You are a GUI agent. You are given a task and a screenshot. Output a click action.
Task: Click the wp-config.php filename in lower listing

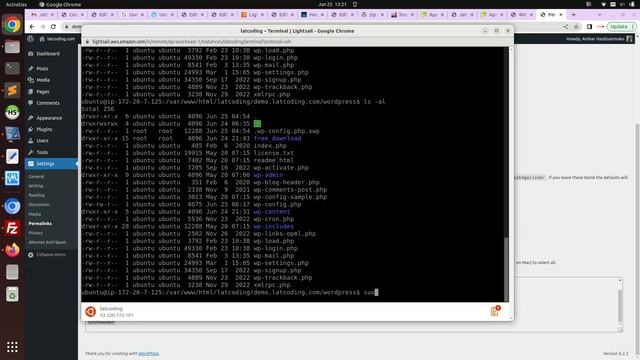pos(277,204)
